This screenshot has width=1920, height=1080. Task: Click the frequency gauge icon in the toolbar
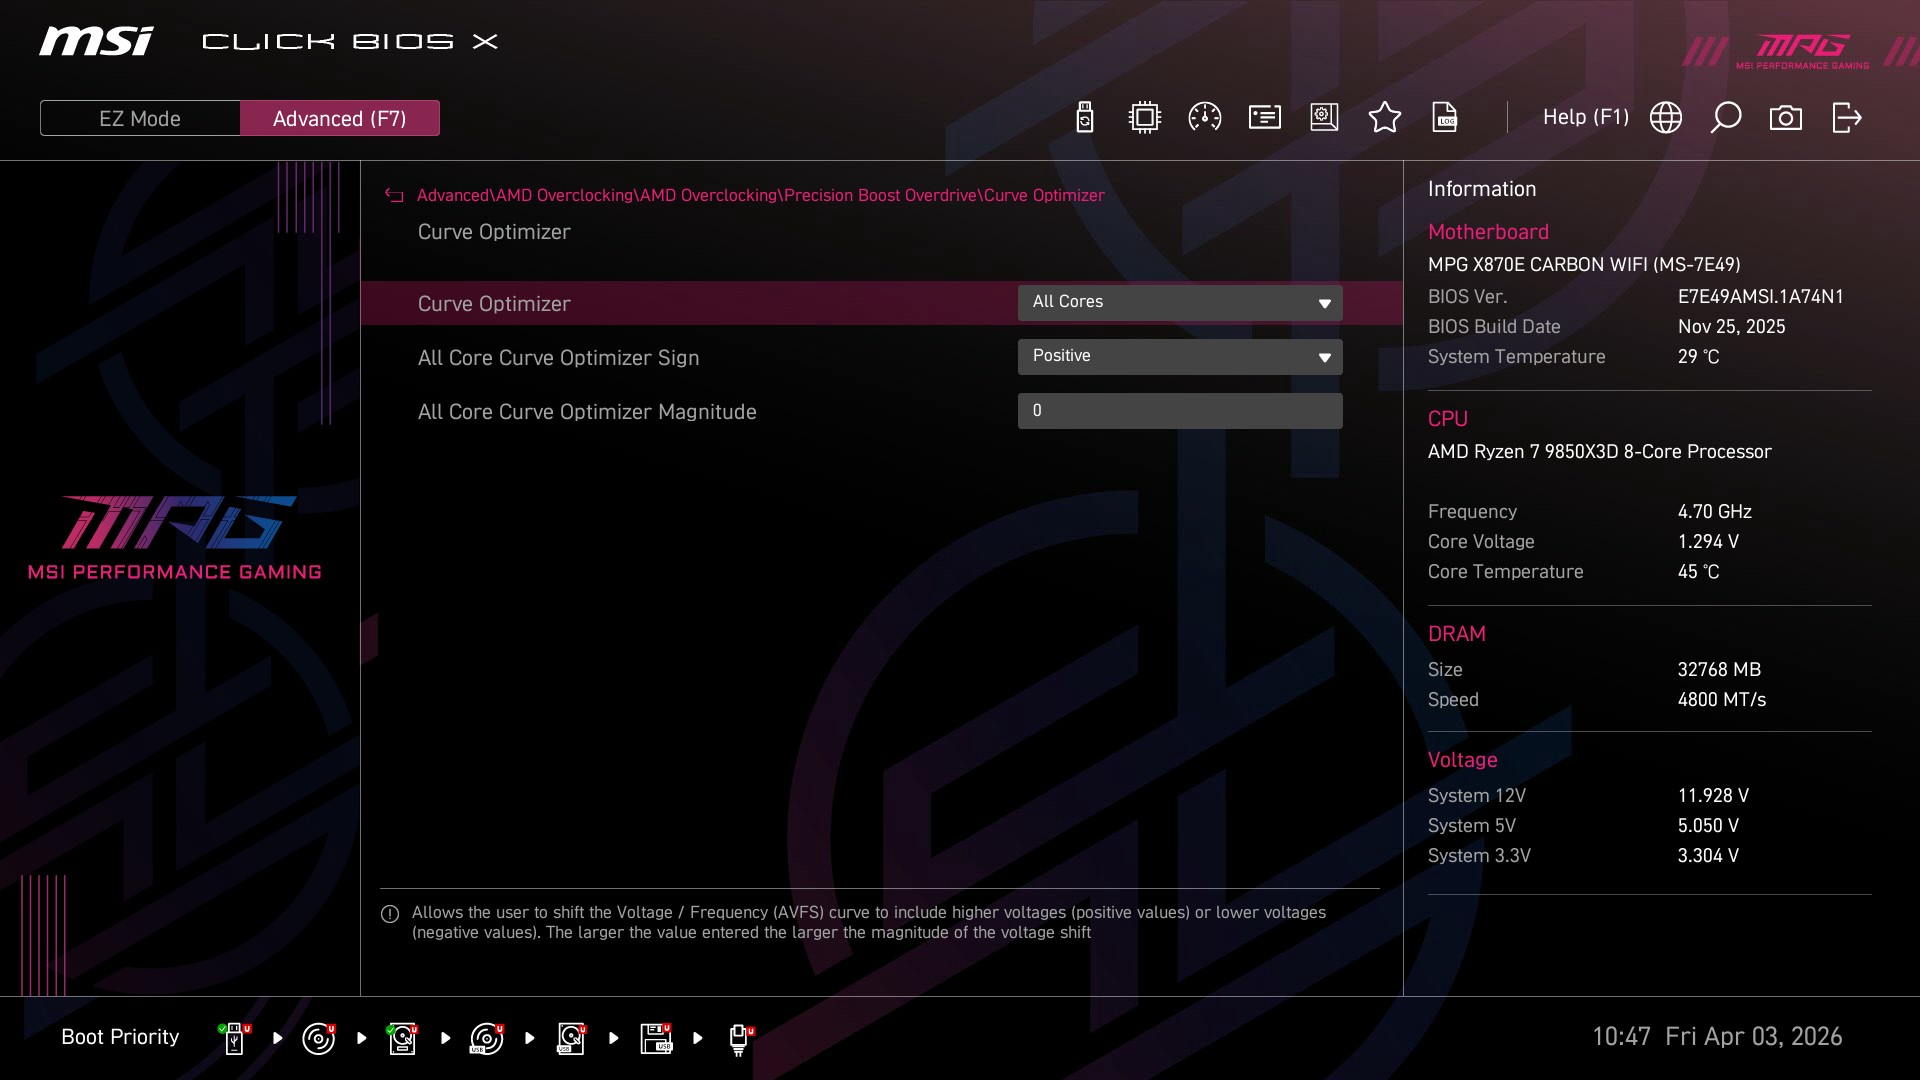pyautogui.click(x=1204, y=117)
